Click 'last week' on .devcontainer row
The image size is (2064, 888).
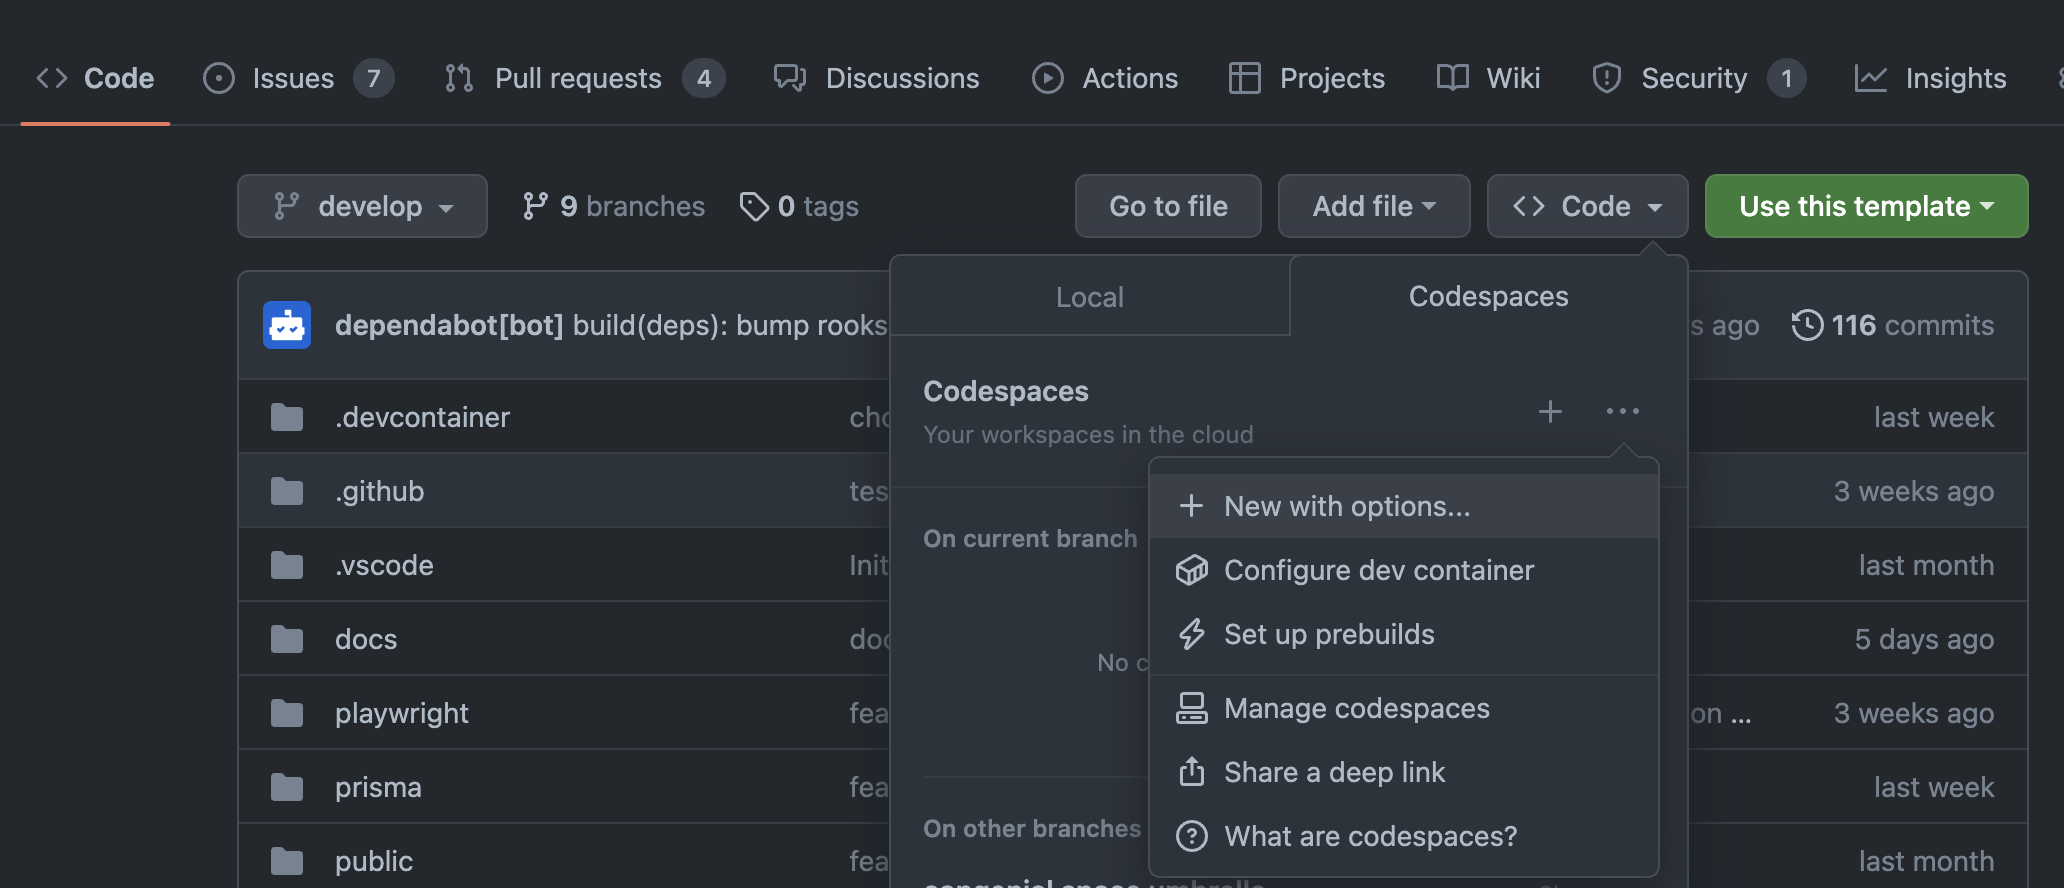(x=1934, y=417)
